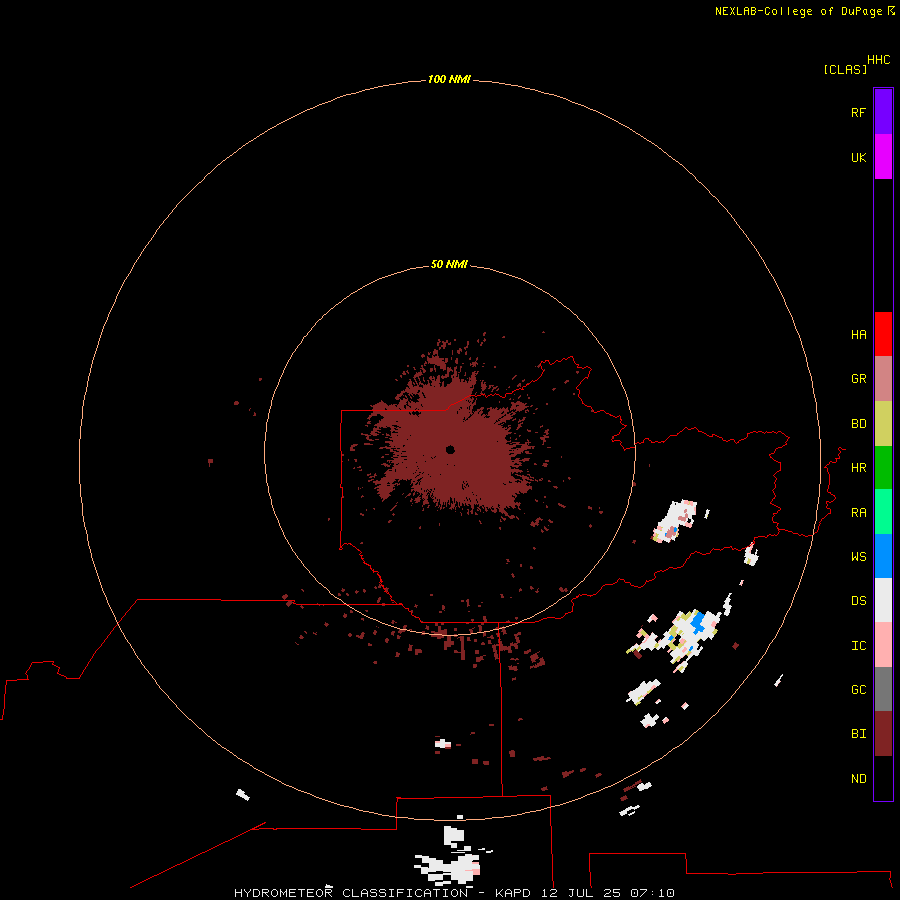The width and height of the screenshot is (900, 900).
Task: Click the HR green legend swatch
Action: 883,468
